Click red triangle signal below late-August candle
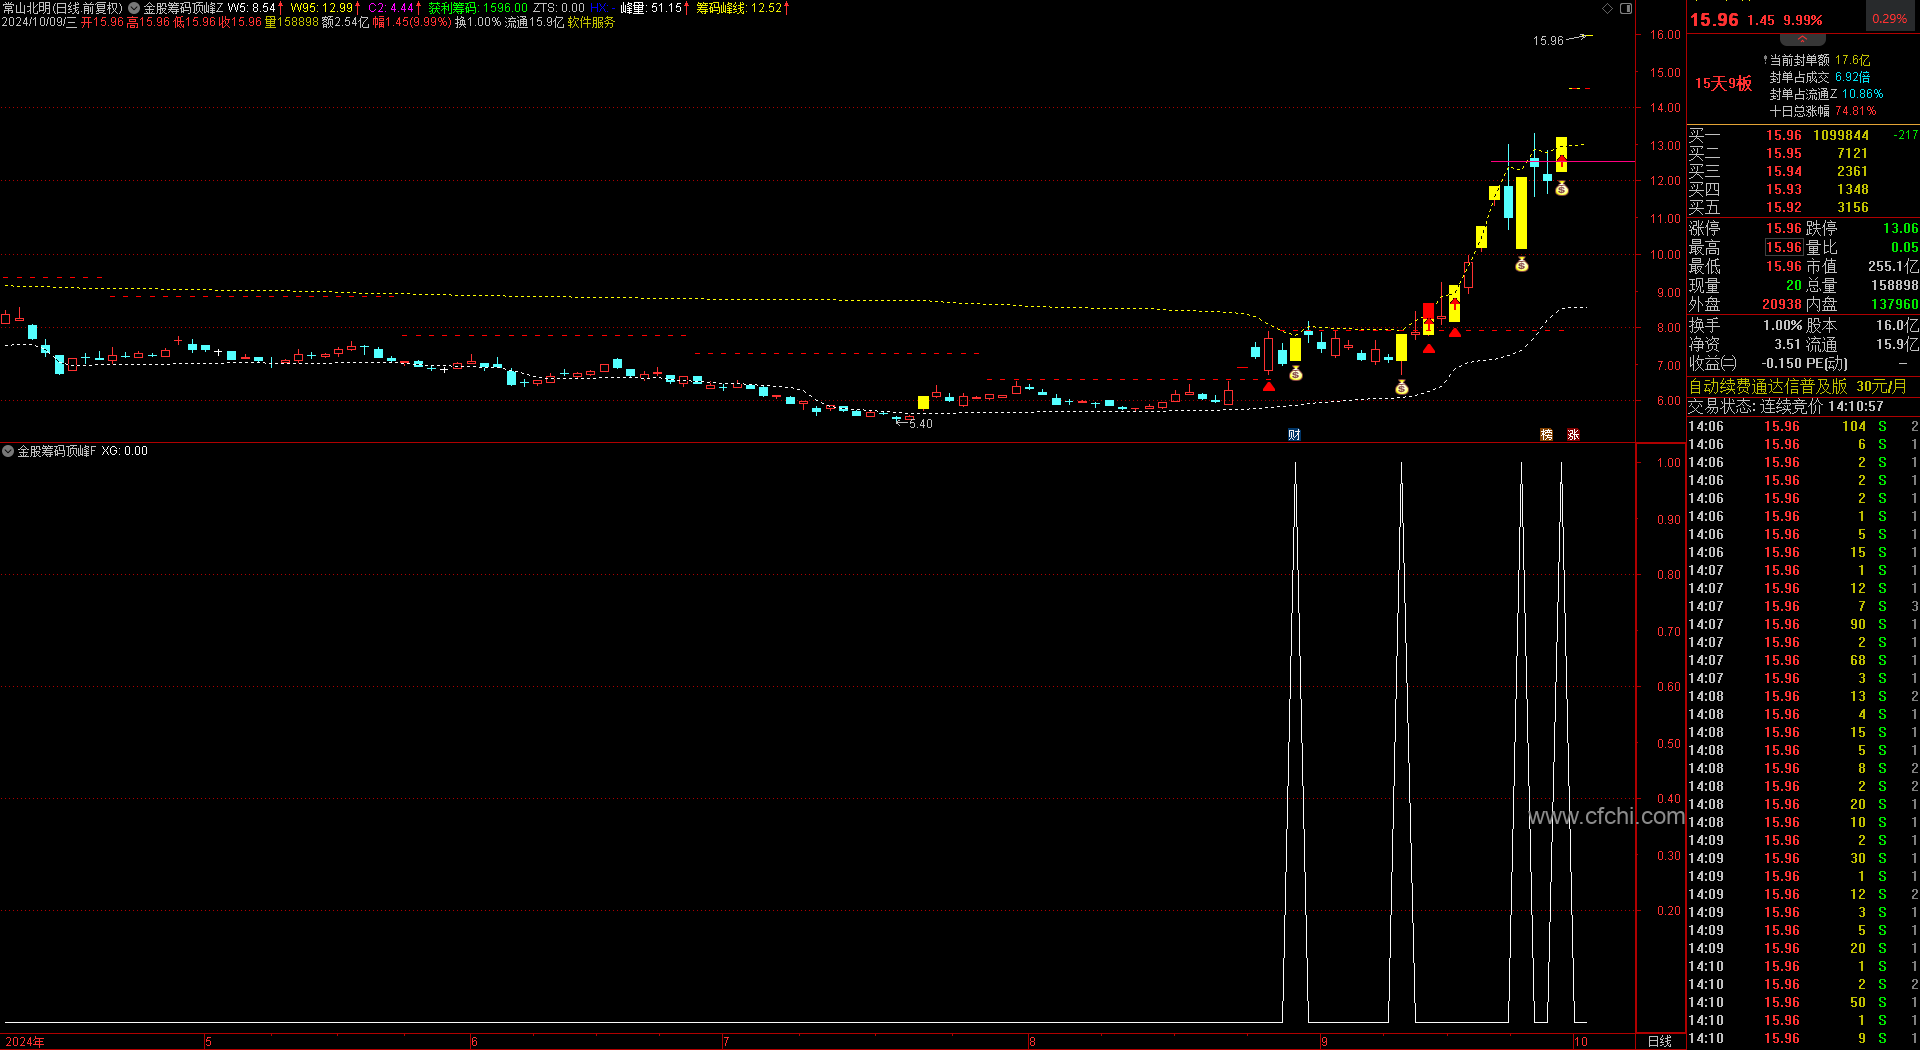Screen dimensions: 1920x1050 click(x=1268, y=386)
